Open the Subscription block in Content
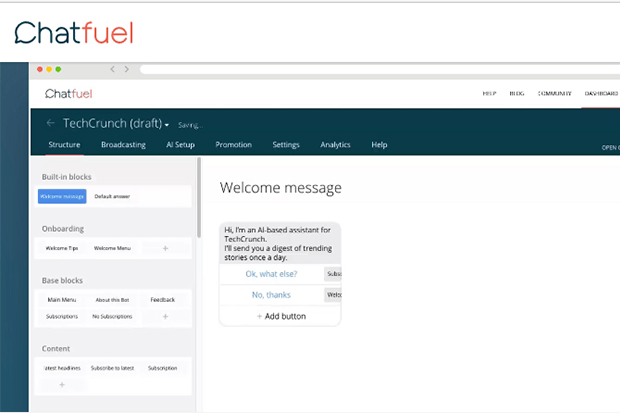620x413 pixels. tap(163, 368)
